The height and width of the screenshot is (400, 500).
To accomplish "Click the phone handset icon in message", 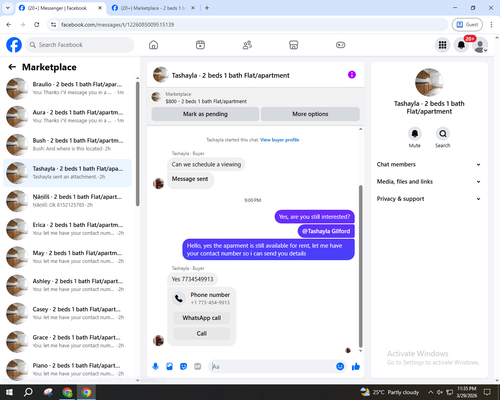I will [x=179, y=298].
